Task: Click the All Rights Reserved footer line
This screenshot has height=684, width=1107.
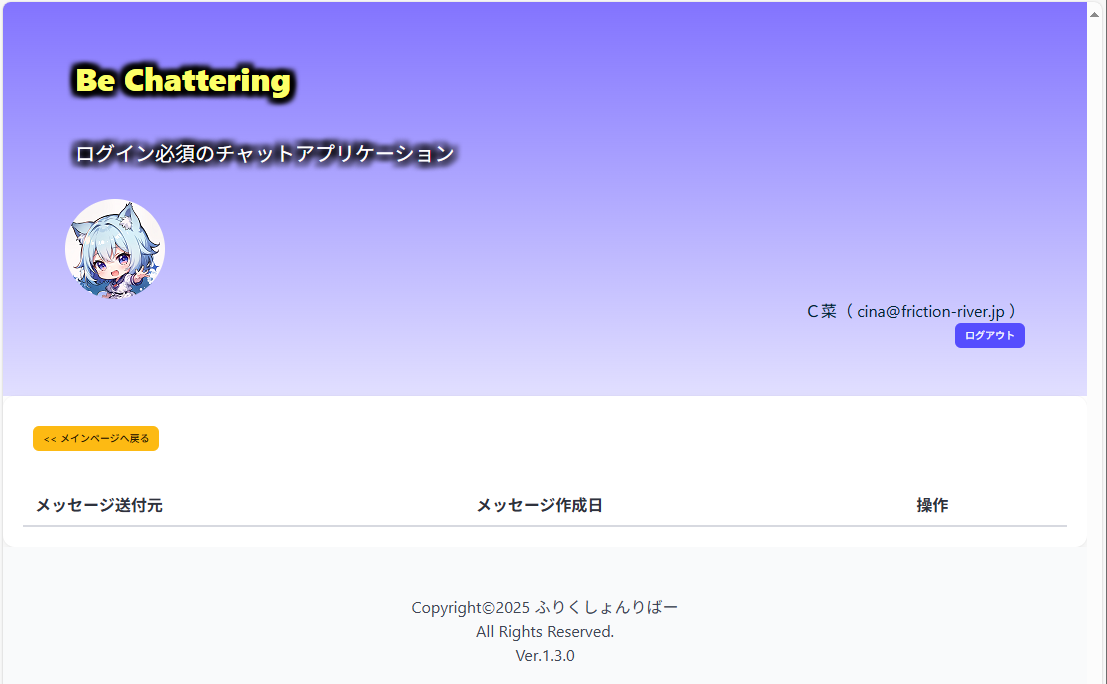Action: [x=544, y=632]
